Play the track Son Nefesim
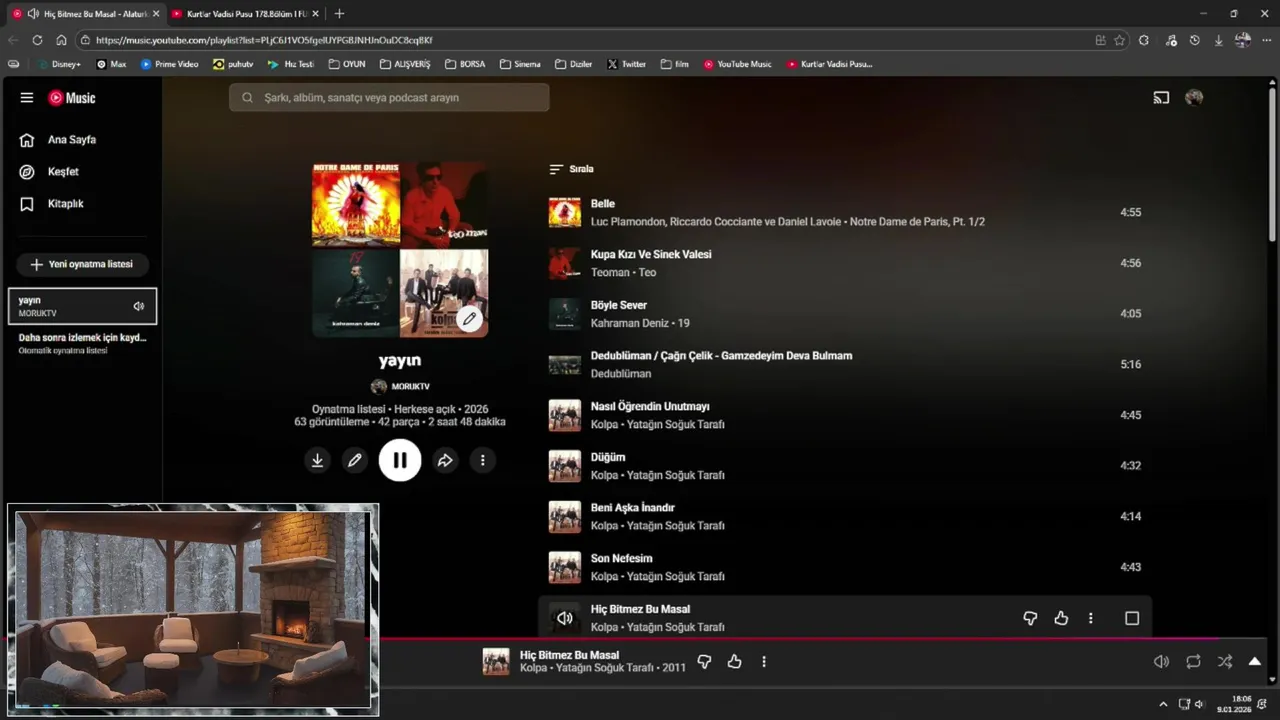The height and width of the screenshot is (720, 1280). [621, 558]
